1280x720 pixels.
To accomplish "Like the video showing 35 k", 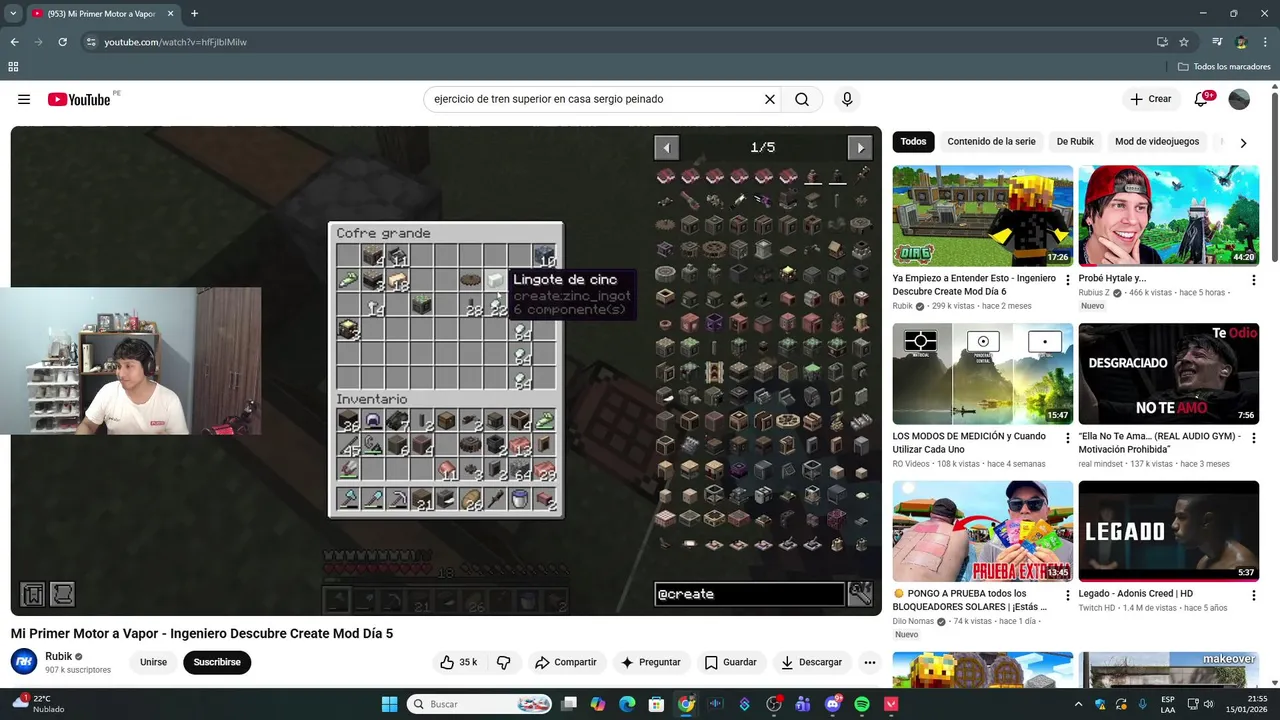I will tap(458, 662).
